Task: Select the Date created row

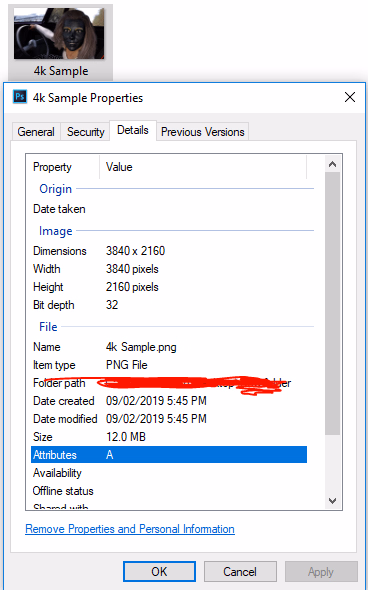Action: 169,401
